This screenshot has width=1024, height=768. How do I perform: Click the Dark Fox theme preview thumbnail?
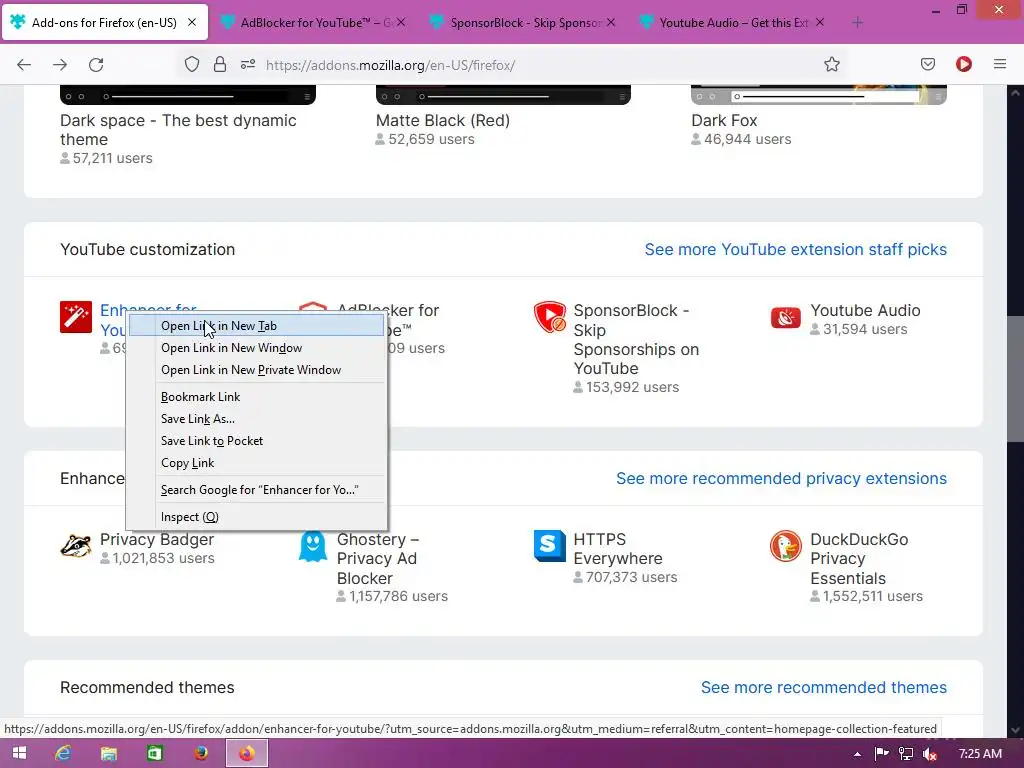click(x=819, y=95)
